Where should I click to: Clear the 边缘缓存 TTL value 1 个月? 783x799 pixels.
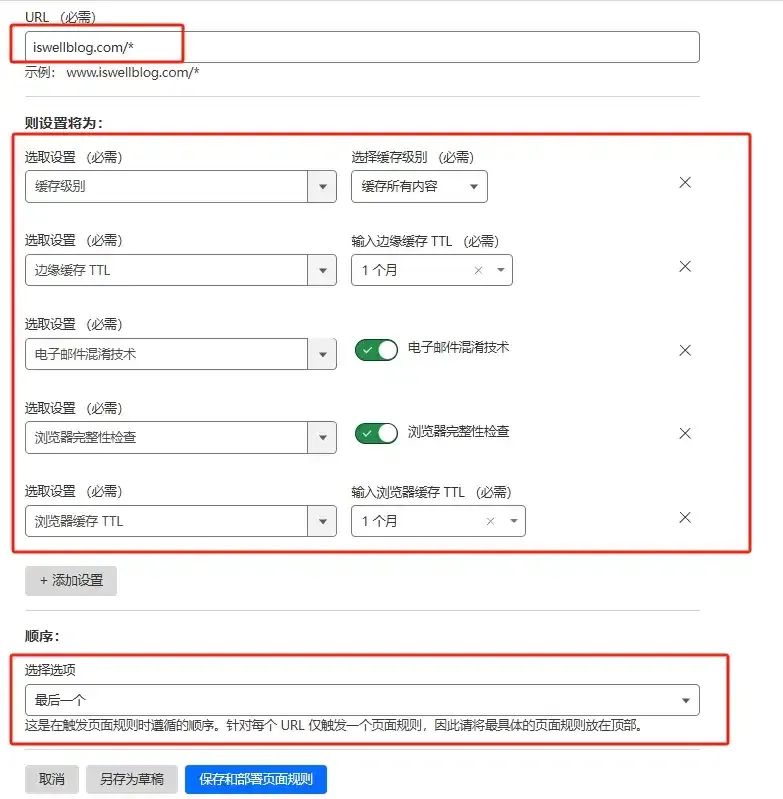[x=478, y=271]
